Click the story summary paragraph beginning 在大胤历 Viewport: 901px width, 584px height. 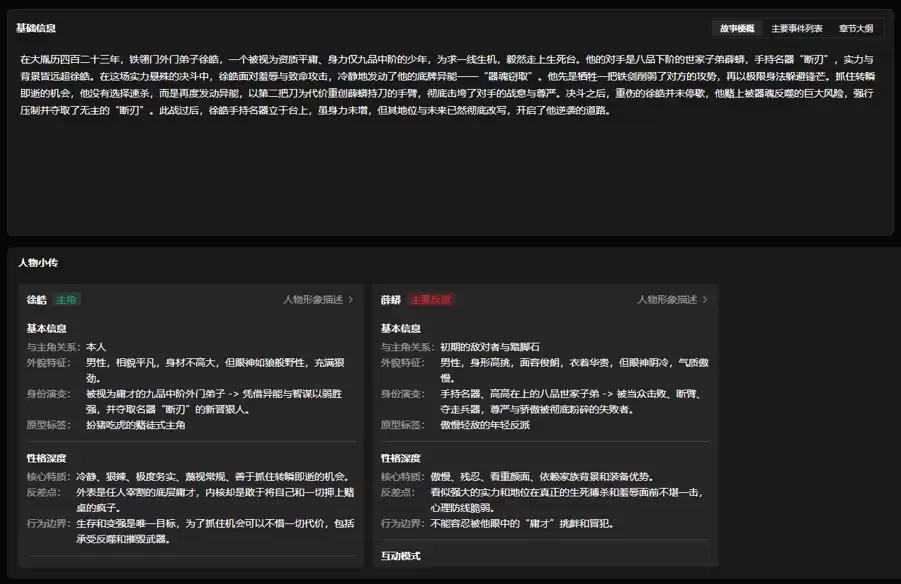click(x=448, y=84)
